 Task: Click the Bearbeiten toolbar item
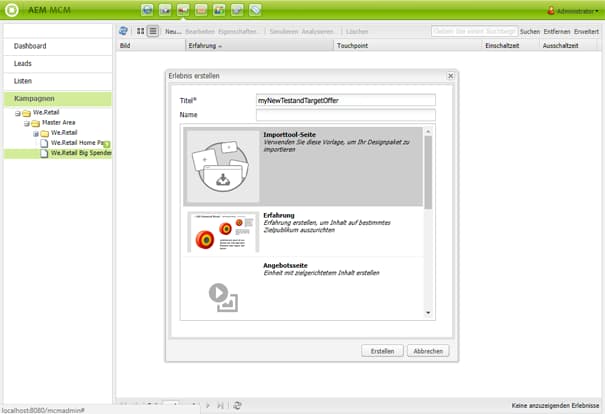pyautogui.click(x=200, y=31)
